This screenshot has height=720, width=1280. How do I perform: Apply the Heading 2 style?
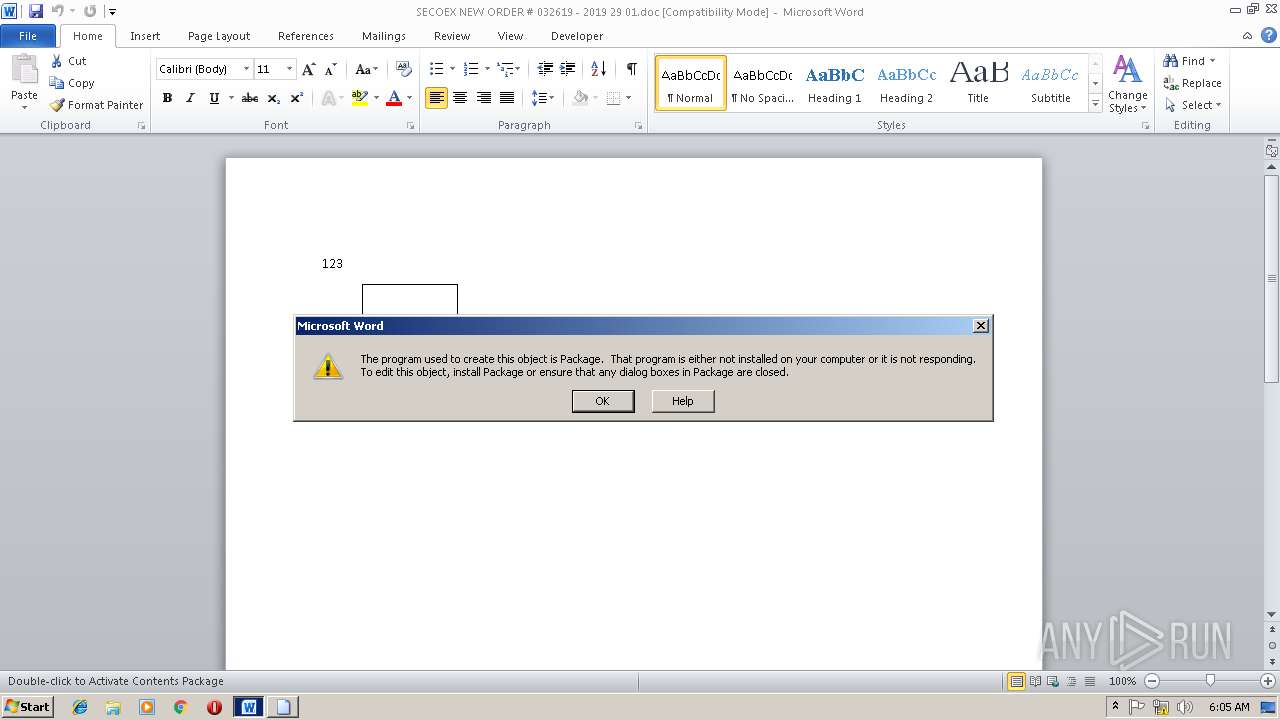coord(906,83)
